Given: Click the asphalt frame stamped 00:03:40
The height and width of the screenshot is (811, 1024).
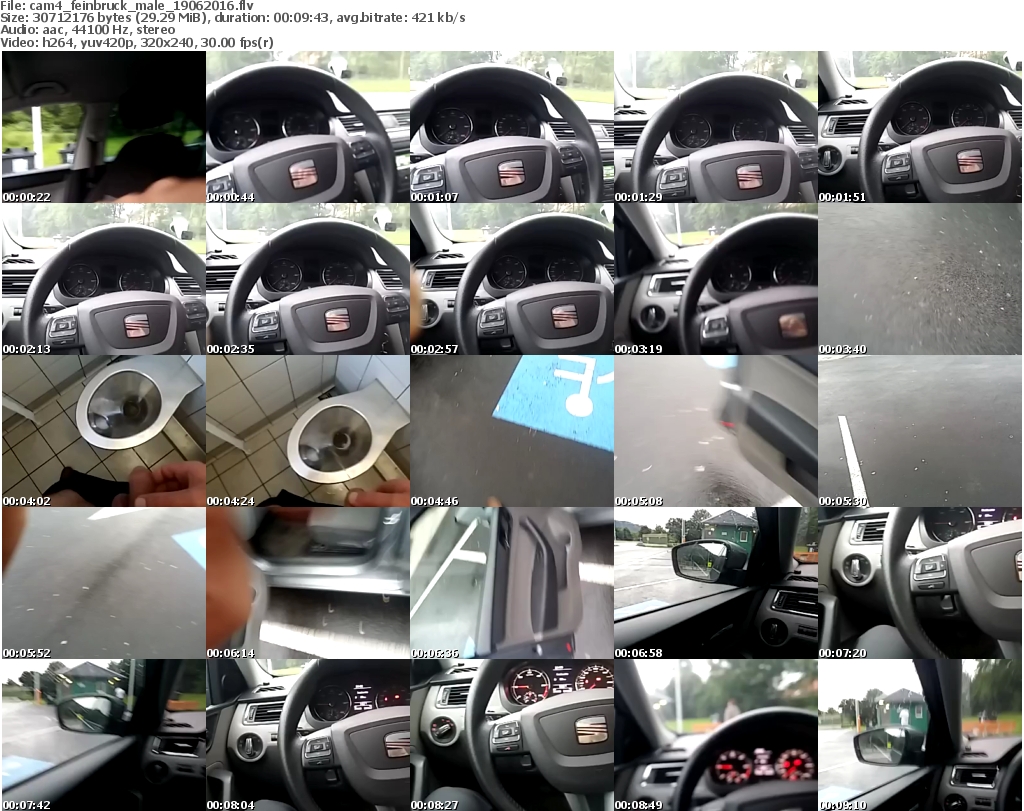Looking at the screenshot, I should pos(920,279).
